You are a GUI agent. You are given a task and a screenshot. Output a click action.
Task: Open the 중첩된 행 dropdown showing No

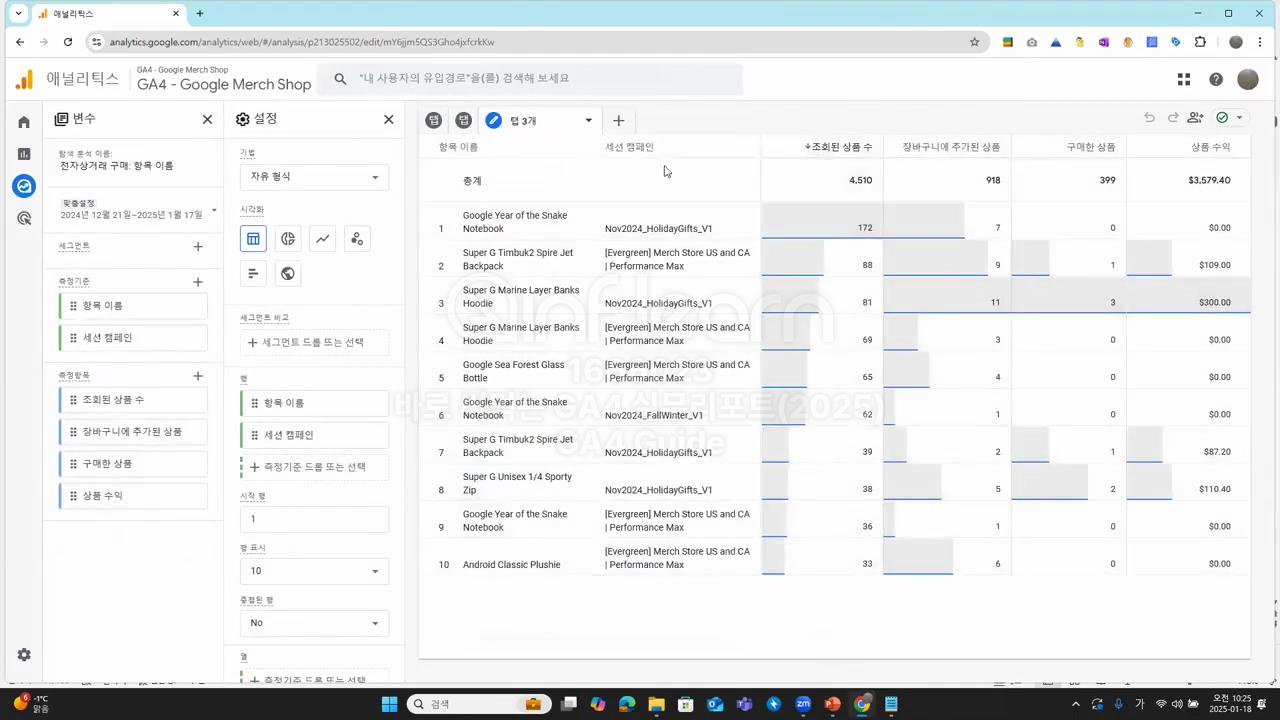314,623
